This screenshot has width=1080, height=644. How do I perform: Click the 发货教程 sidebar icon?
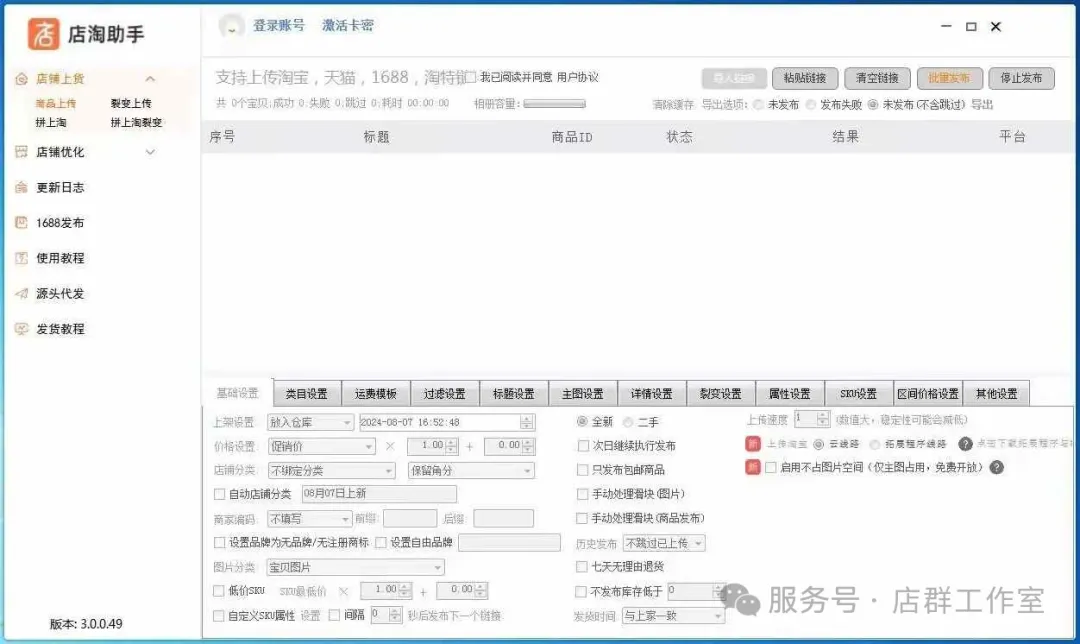[21, 329]
